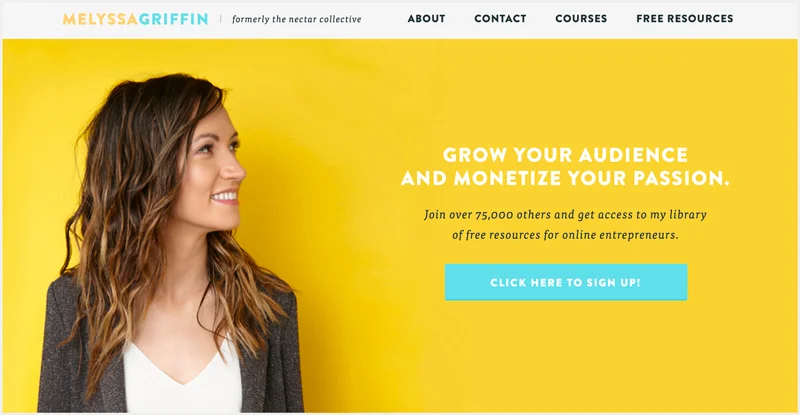Click the 'formerly the nectar collective' tagline

point(296,19)
